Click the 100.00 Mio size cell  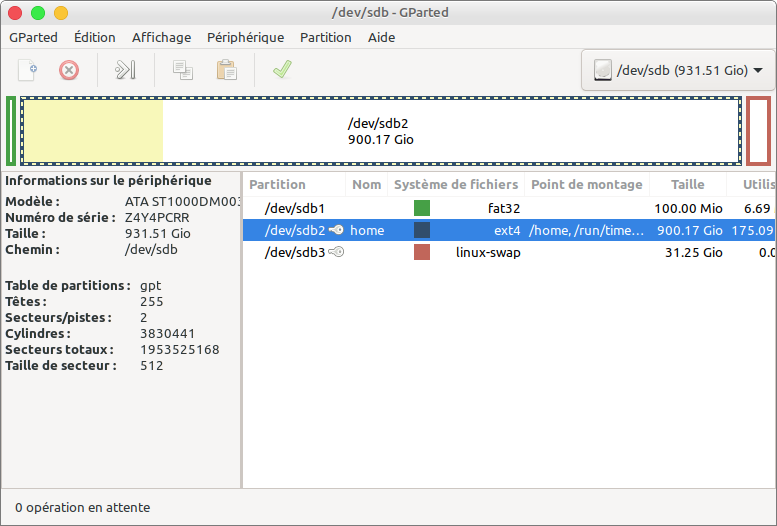688,209
